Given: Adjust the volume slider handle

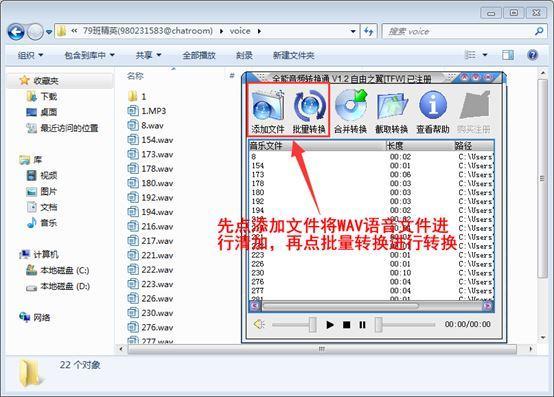Looking at the screenshot, I should (x=312, y=324).
